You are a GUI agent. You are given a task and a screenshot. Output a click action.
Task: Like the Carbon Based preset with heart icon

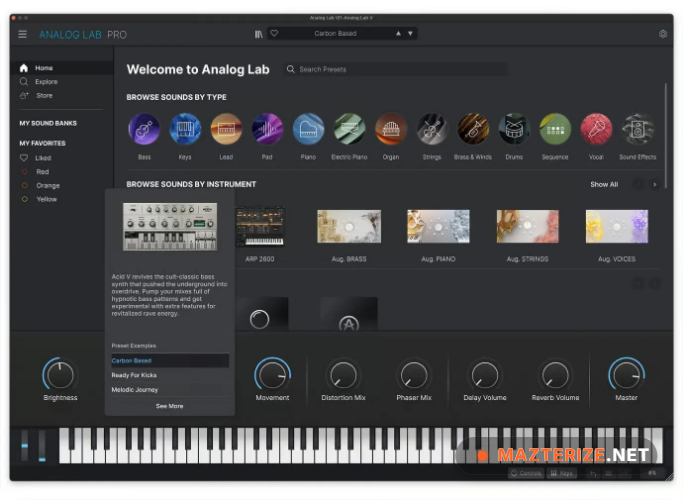pos(274,33)
